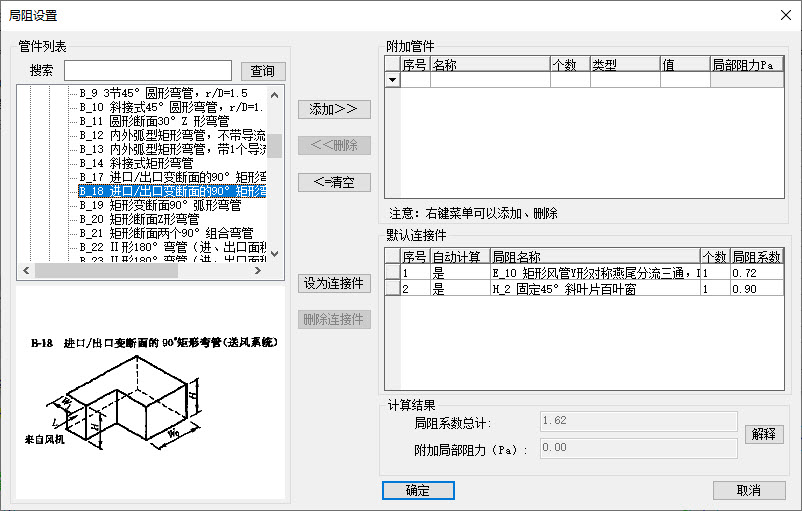Screen dimensions: 802x511
Task: Select B_21 矩形断面两个90° 组合弯管
Action: click(x=166, y=233)
